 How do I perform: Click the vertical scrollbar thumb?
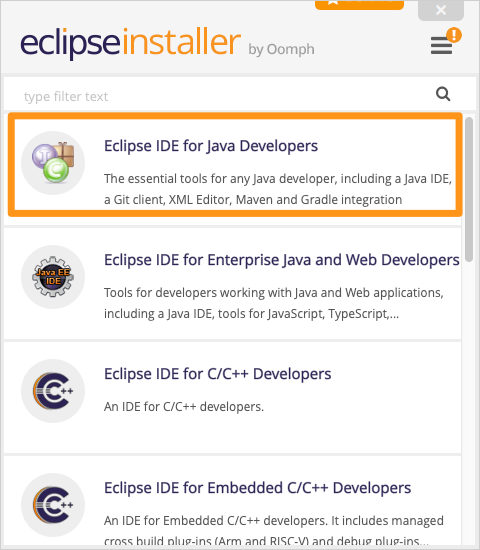pyautogui.click(x=469, y=189)
